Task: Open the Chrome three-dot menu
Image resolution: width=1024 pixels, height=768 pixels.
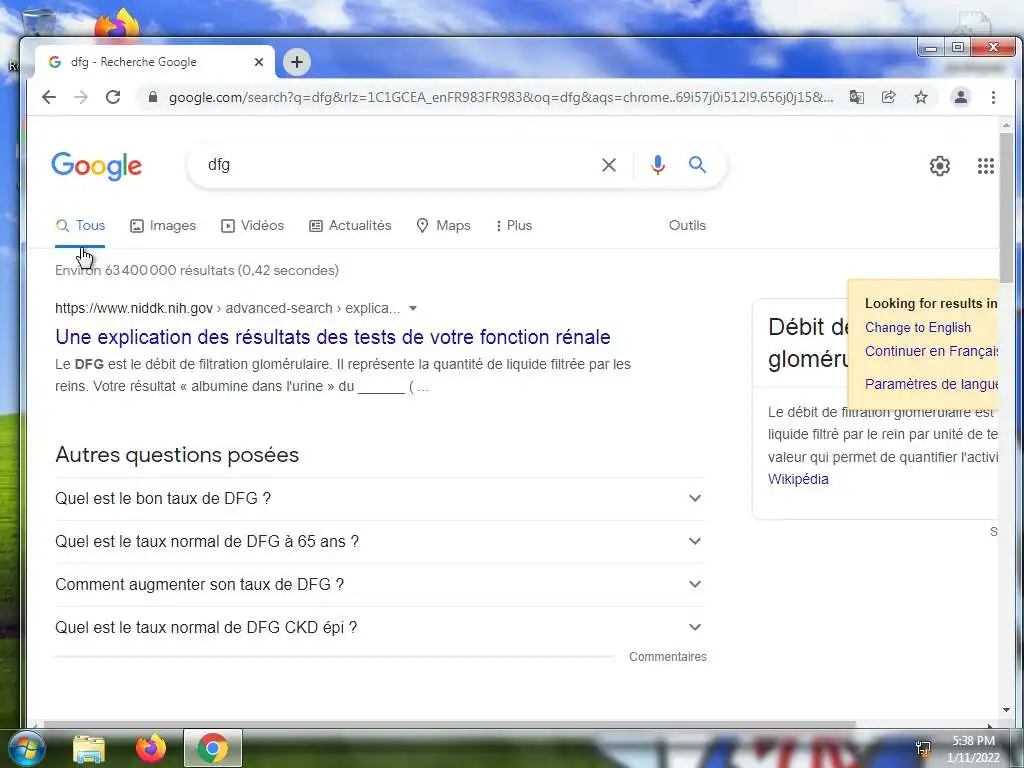Action: [x=993, y=97]
